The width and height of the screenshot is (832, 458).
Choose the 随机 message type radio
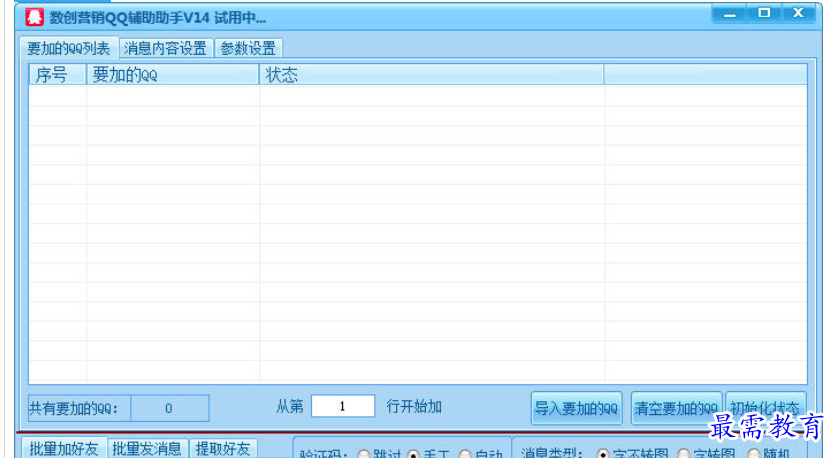pyautogui.click(x=754, y=454)
